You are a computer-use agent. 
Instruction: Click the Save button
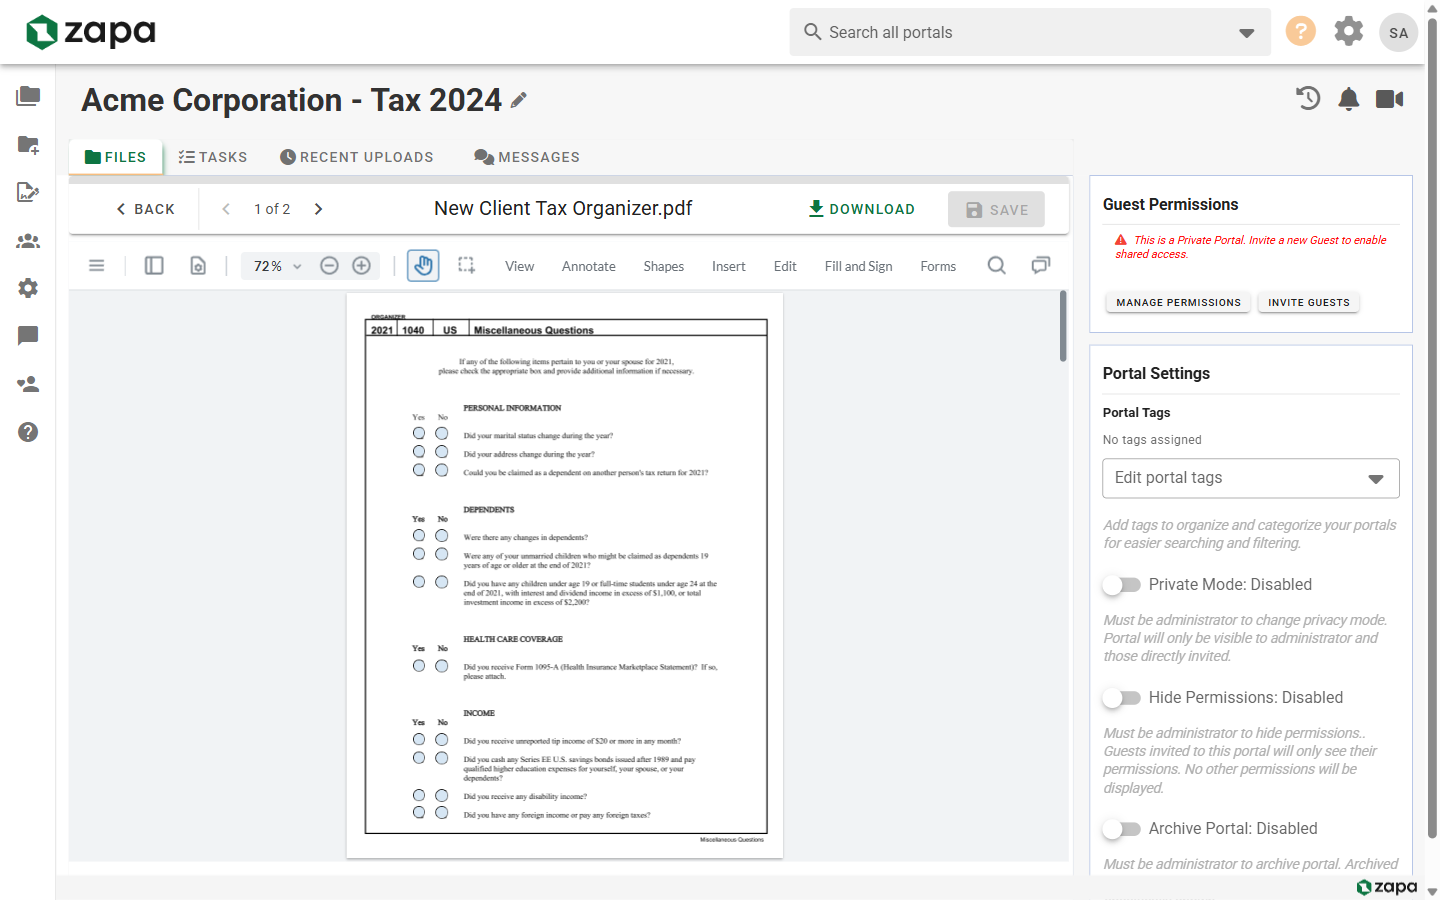(997, 209)
